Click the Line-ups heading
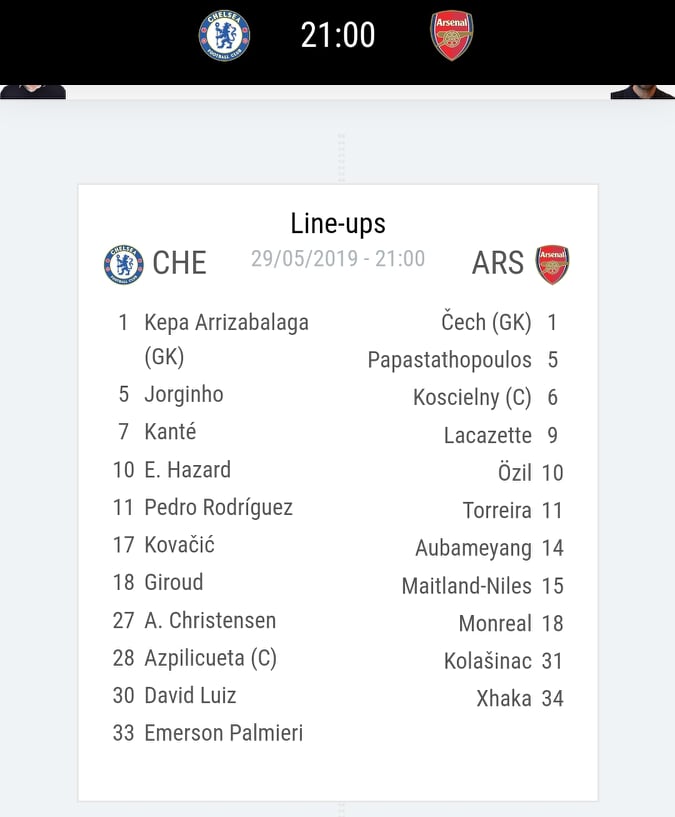The image size is (675, 817). [x=338, y=224]
